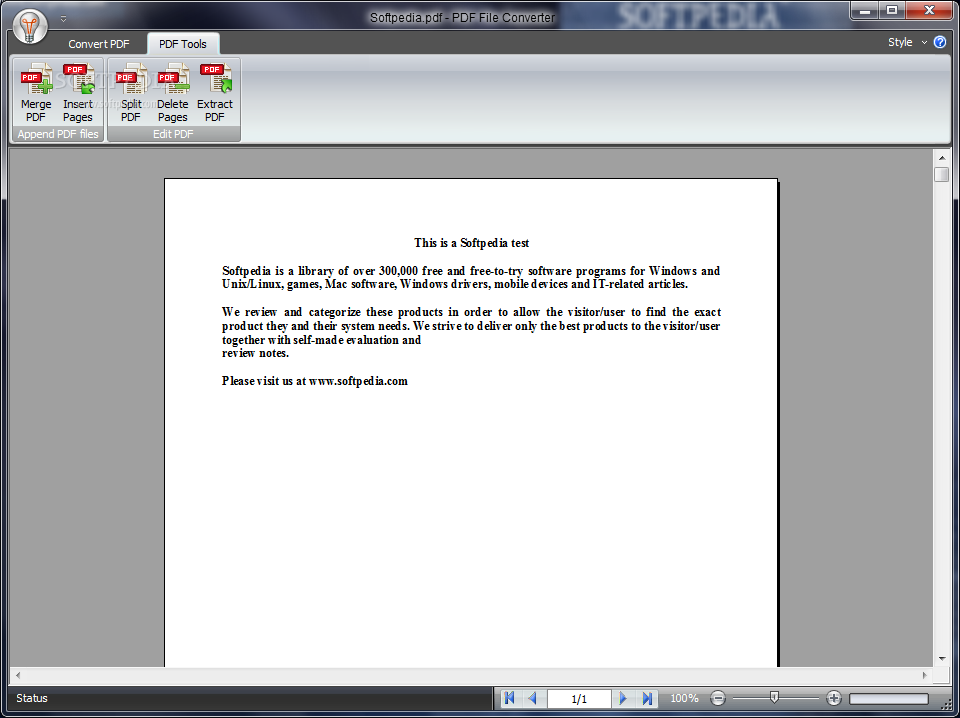Go to the next page

pyautogui.click(x=623, y=698)
